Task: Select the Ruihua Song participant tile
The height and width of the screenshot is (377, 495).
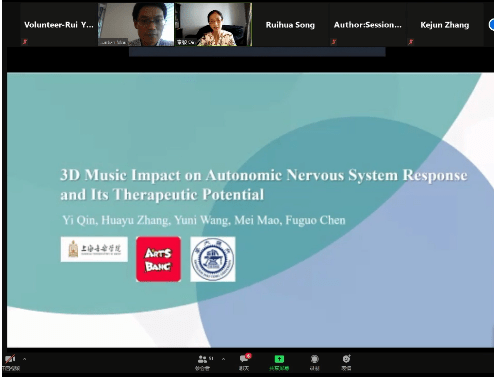Action: (290, 25)
